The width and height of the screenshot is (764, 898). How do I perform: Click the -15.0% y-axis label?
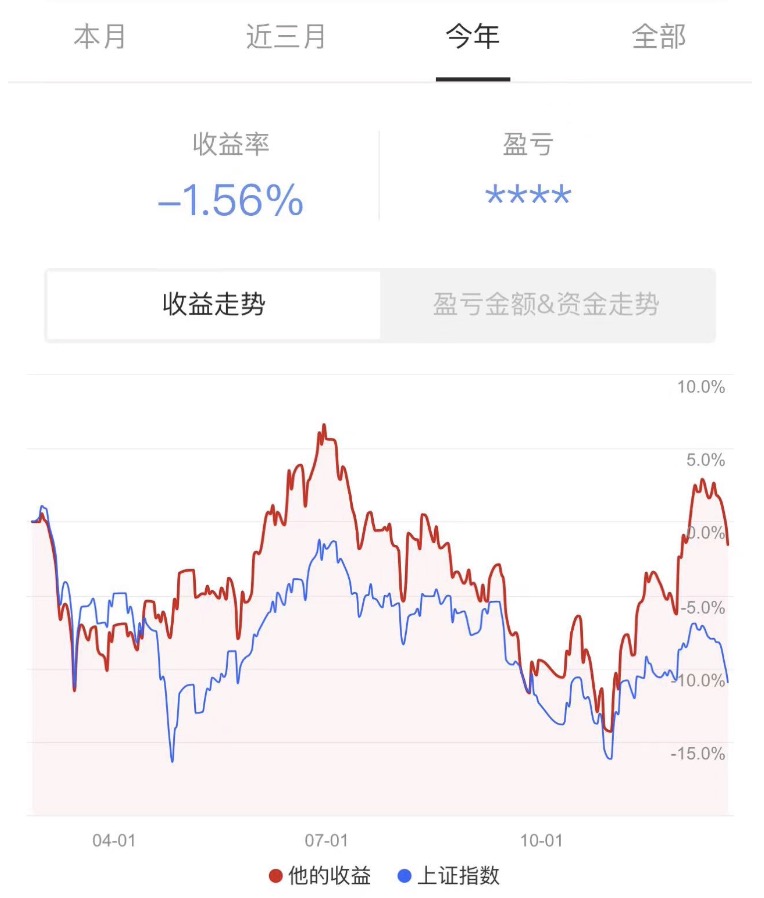point(697,754)
